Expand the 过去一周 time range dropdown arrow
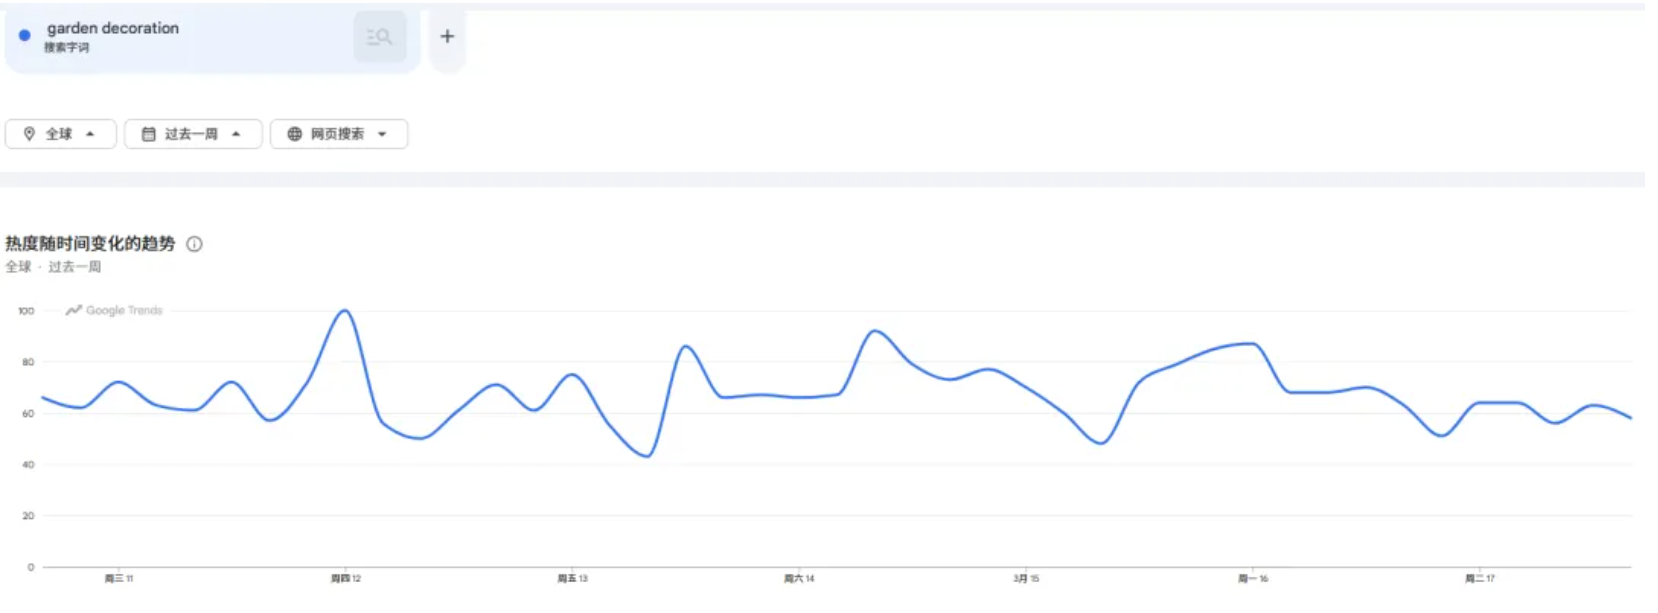This screenshot has width=1658, height=613. [236, 134]
